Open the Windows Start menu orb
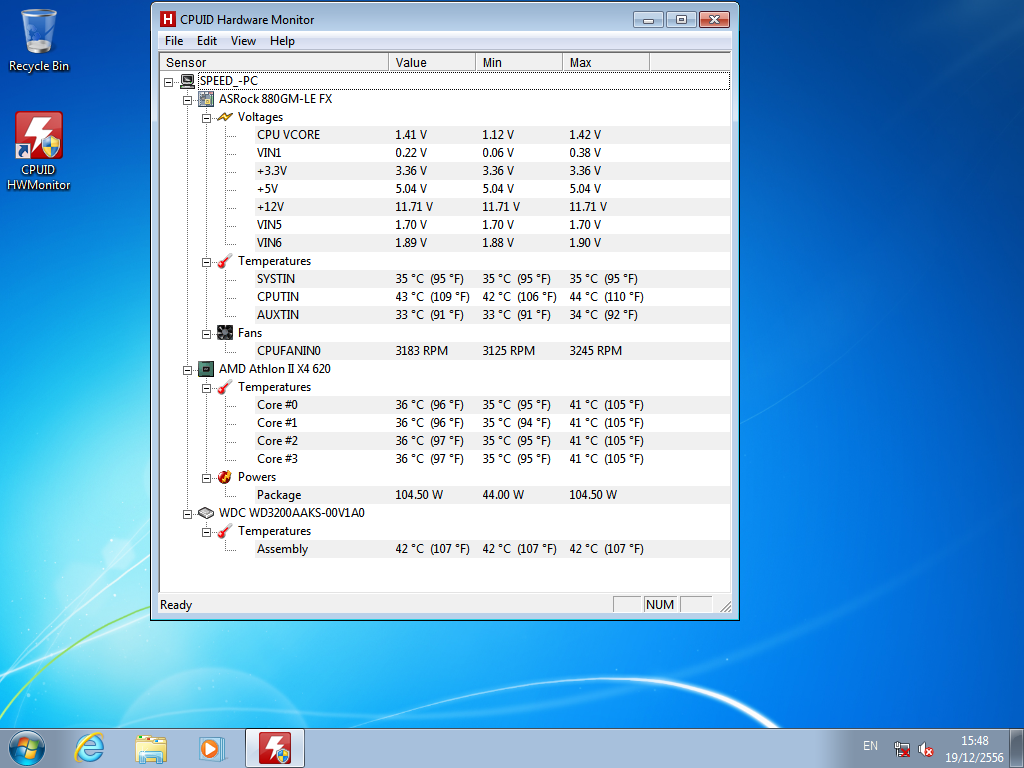The image size is (1024, 768). [27, 748]
